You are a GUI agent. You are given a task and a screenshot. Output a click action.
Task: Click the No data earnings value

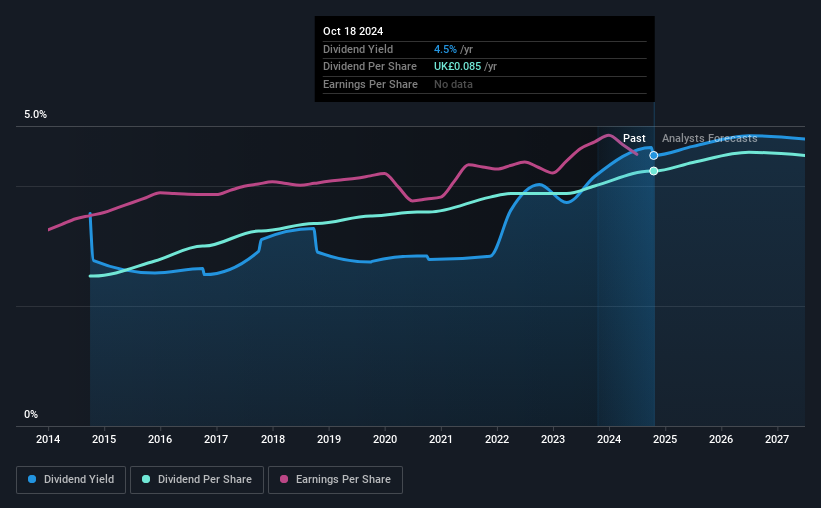(x=453, y=84)
